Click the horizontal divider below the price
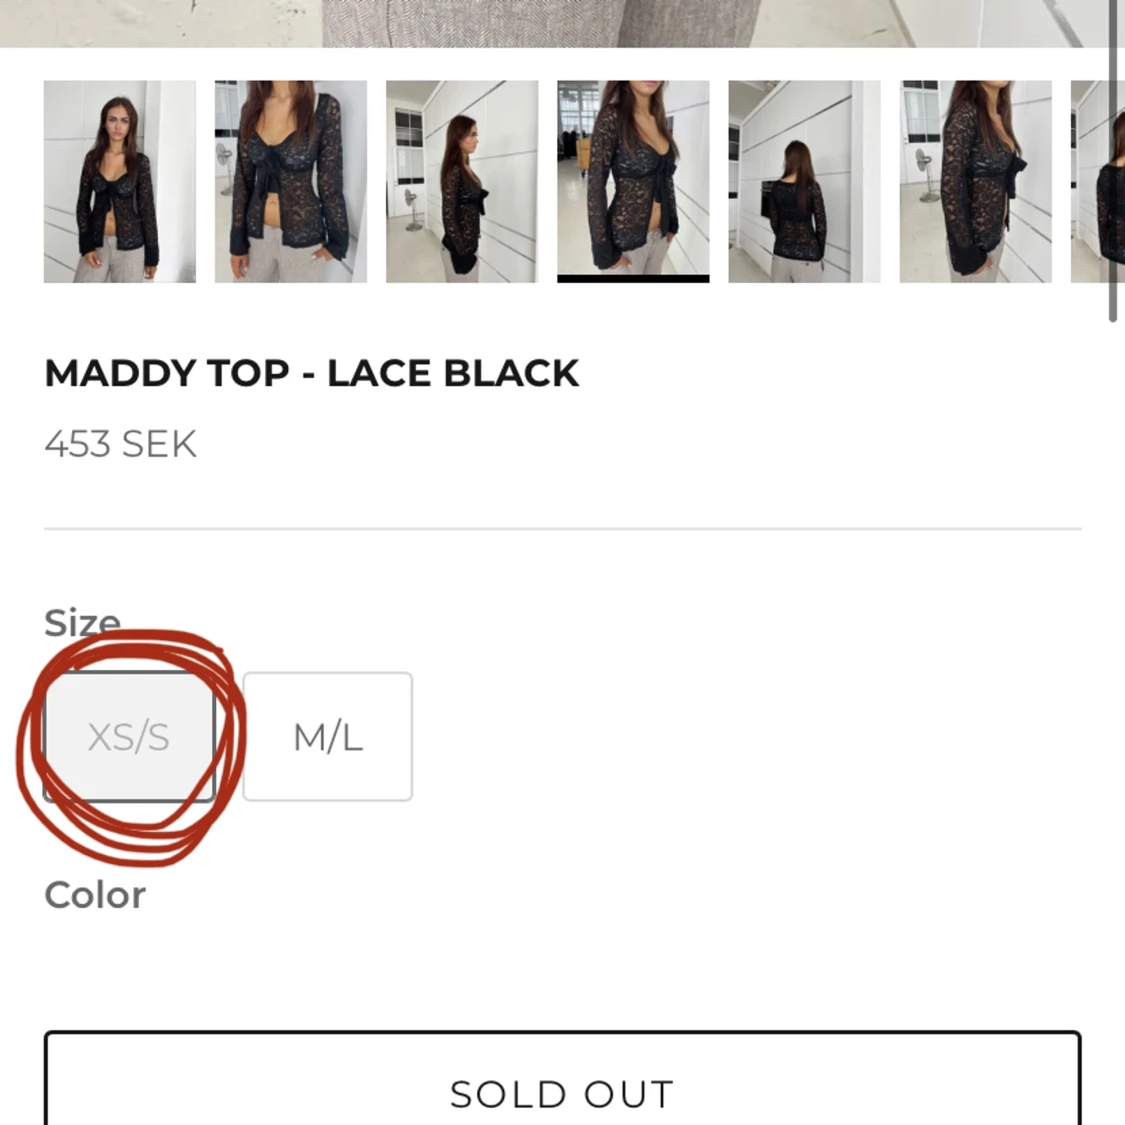1125x1125 pixels. pos(562,528)
